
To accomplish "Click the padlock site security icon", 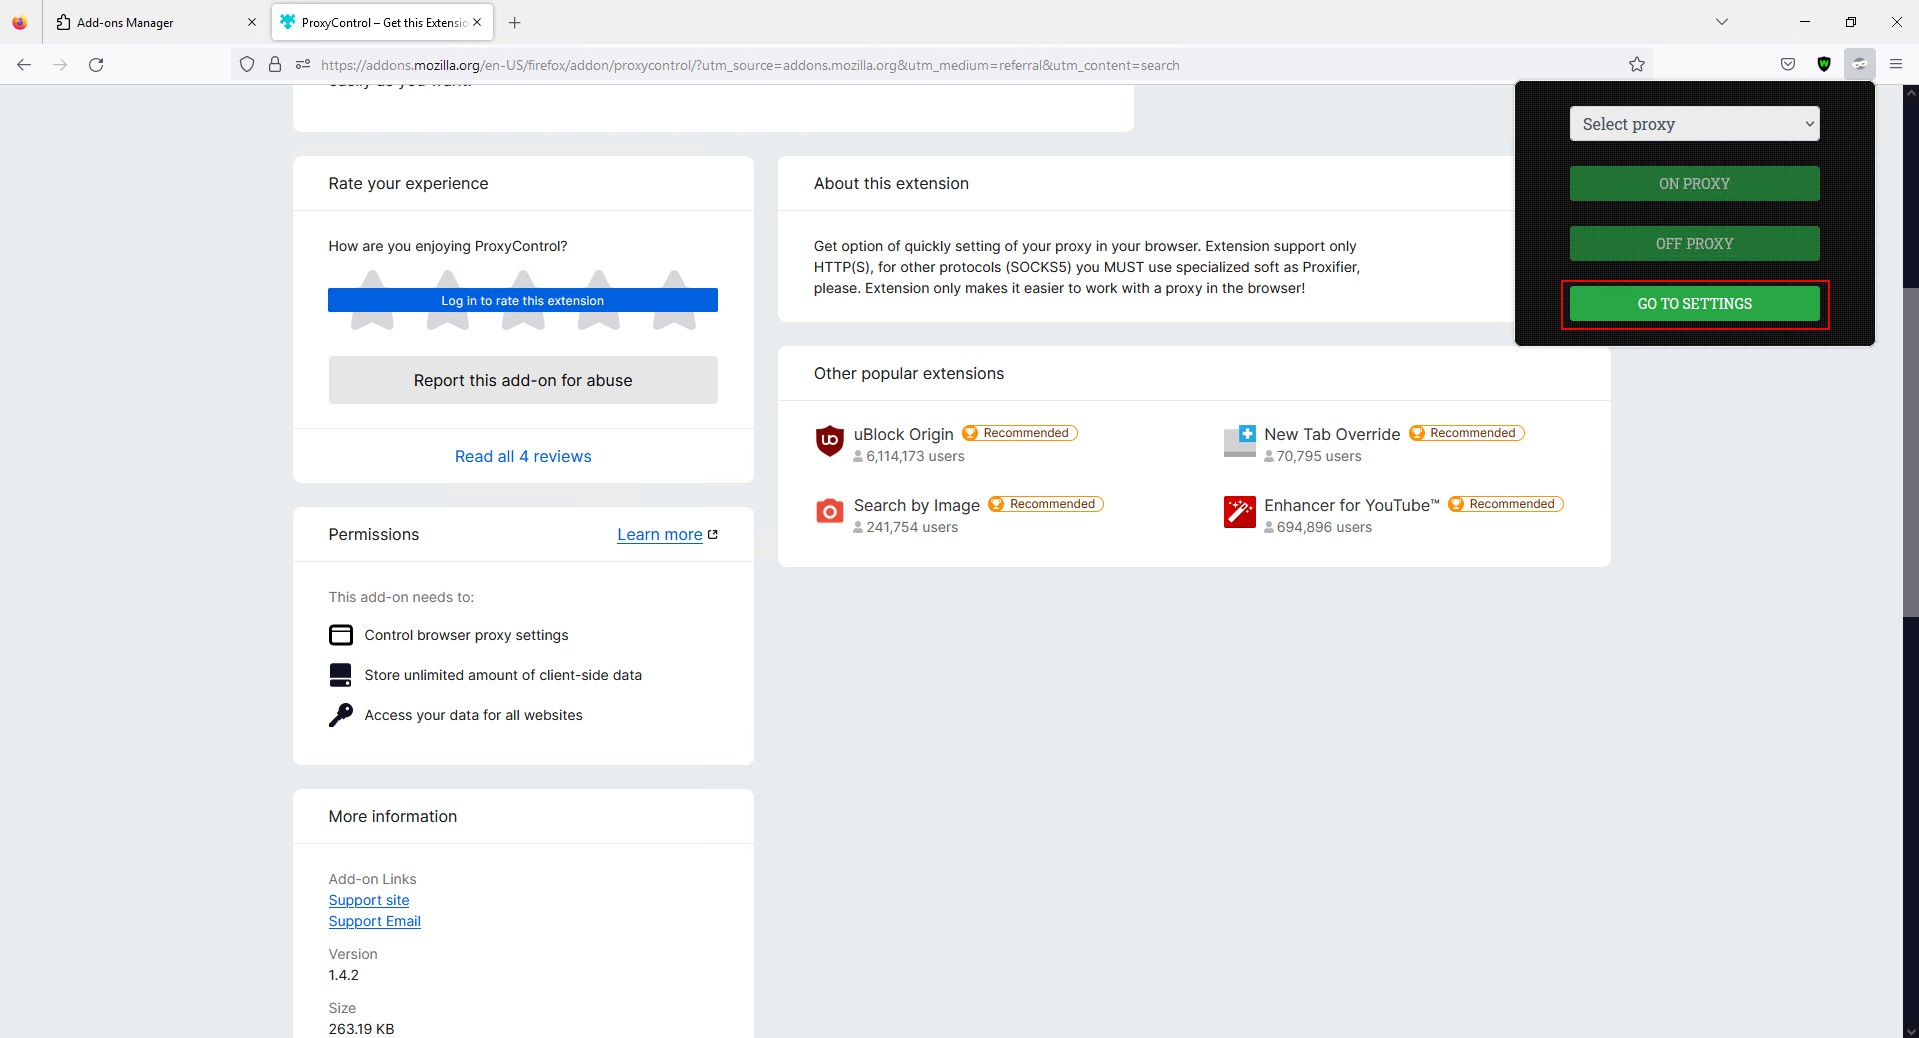I will pyautogui.click(x=275, y=65).
